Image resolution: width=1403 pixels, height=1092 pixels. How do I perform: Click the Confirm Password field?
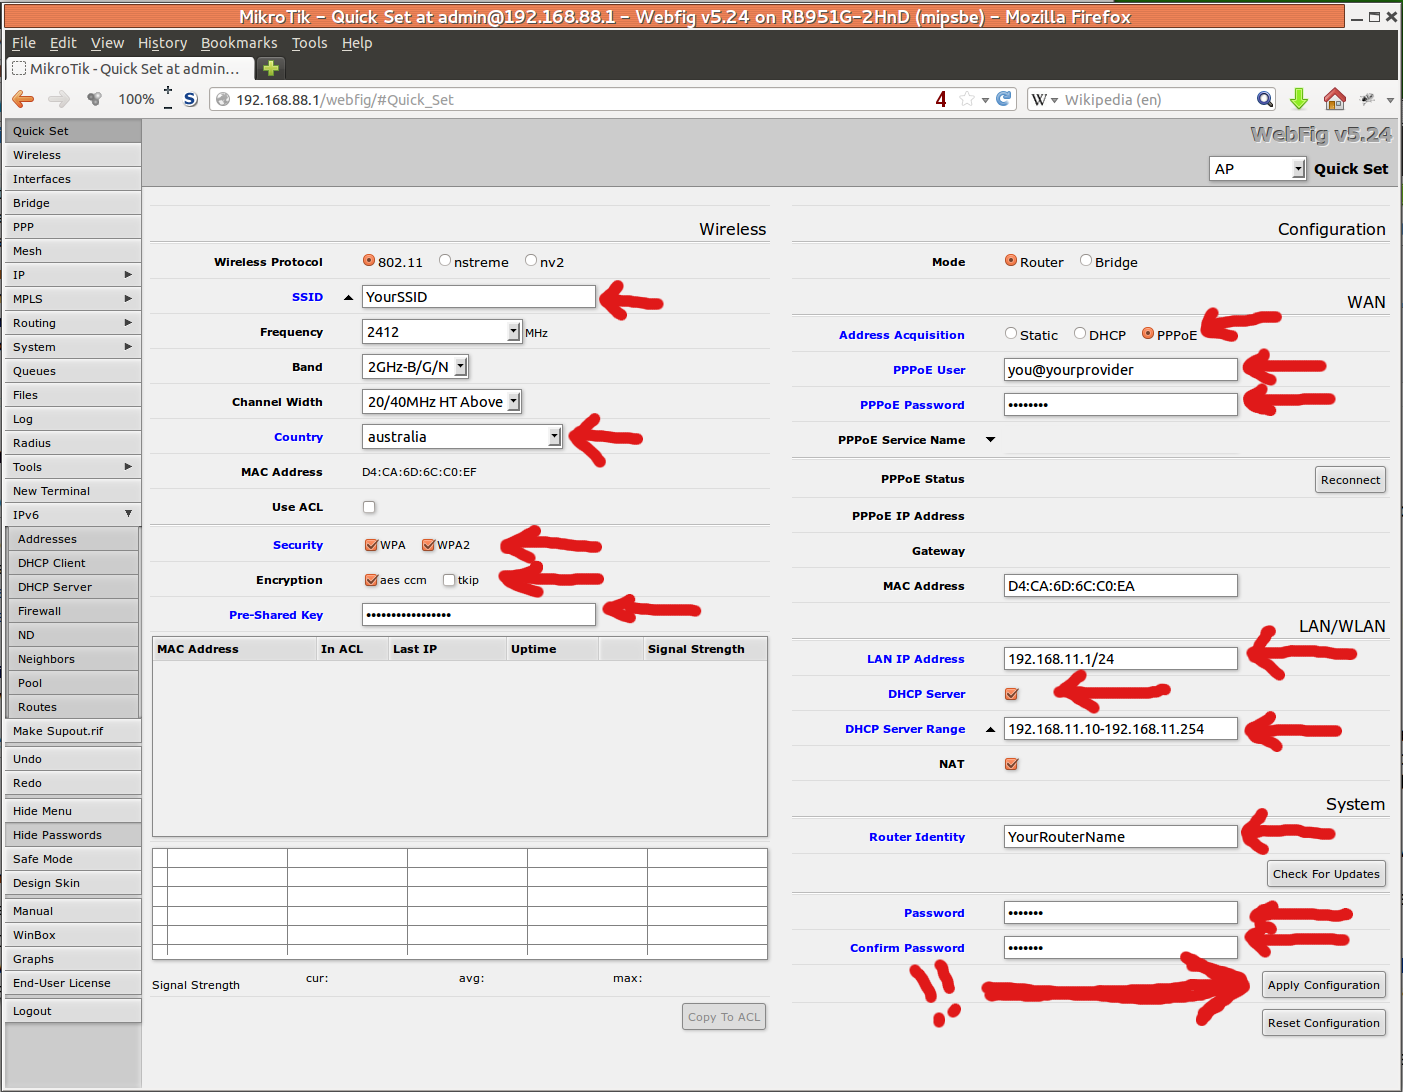tap(1121, 948)
